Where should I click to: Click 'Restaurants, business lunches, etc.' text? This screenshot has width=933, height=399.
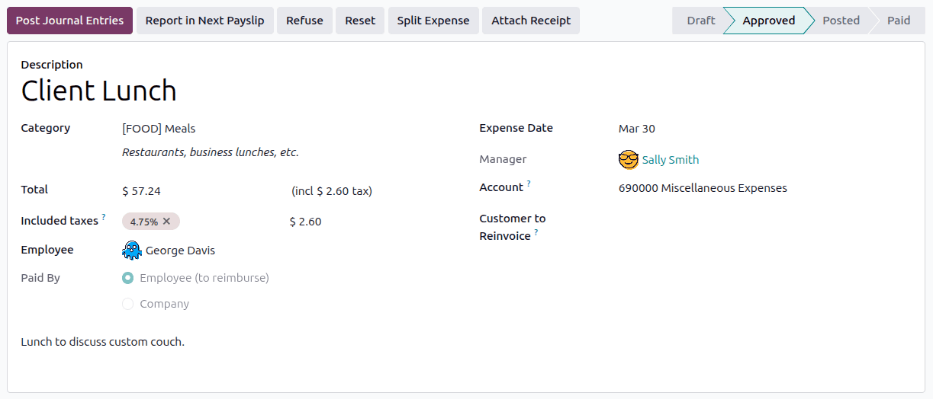coord(210,152)
